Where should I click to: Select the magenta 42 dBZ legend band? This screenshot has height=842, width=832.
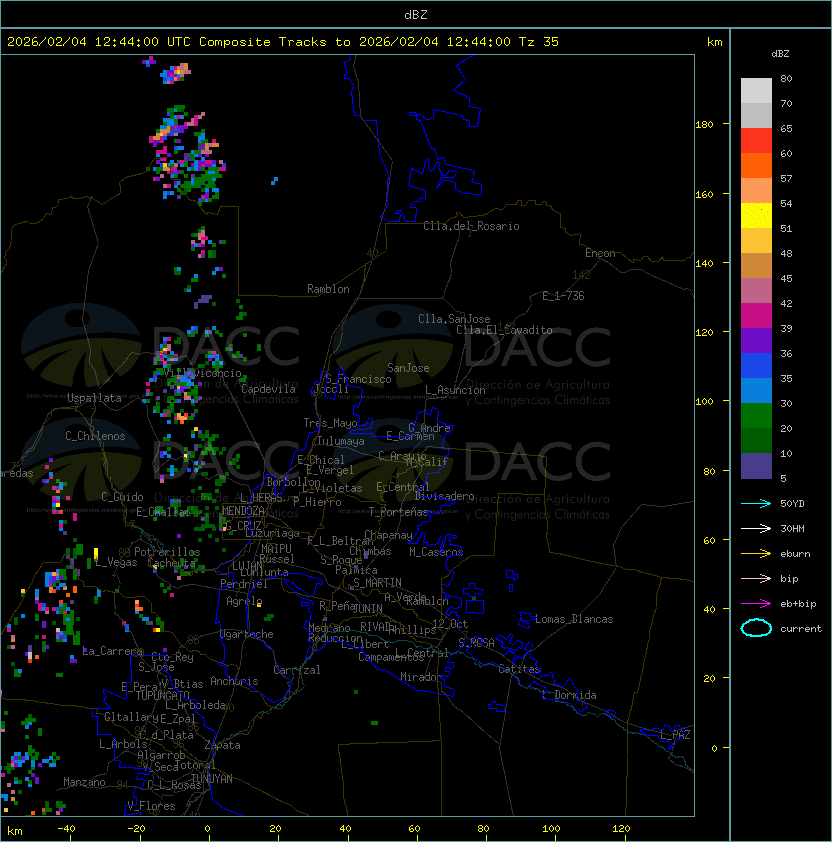tap(756, 316)
